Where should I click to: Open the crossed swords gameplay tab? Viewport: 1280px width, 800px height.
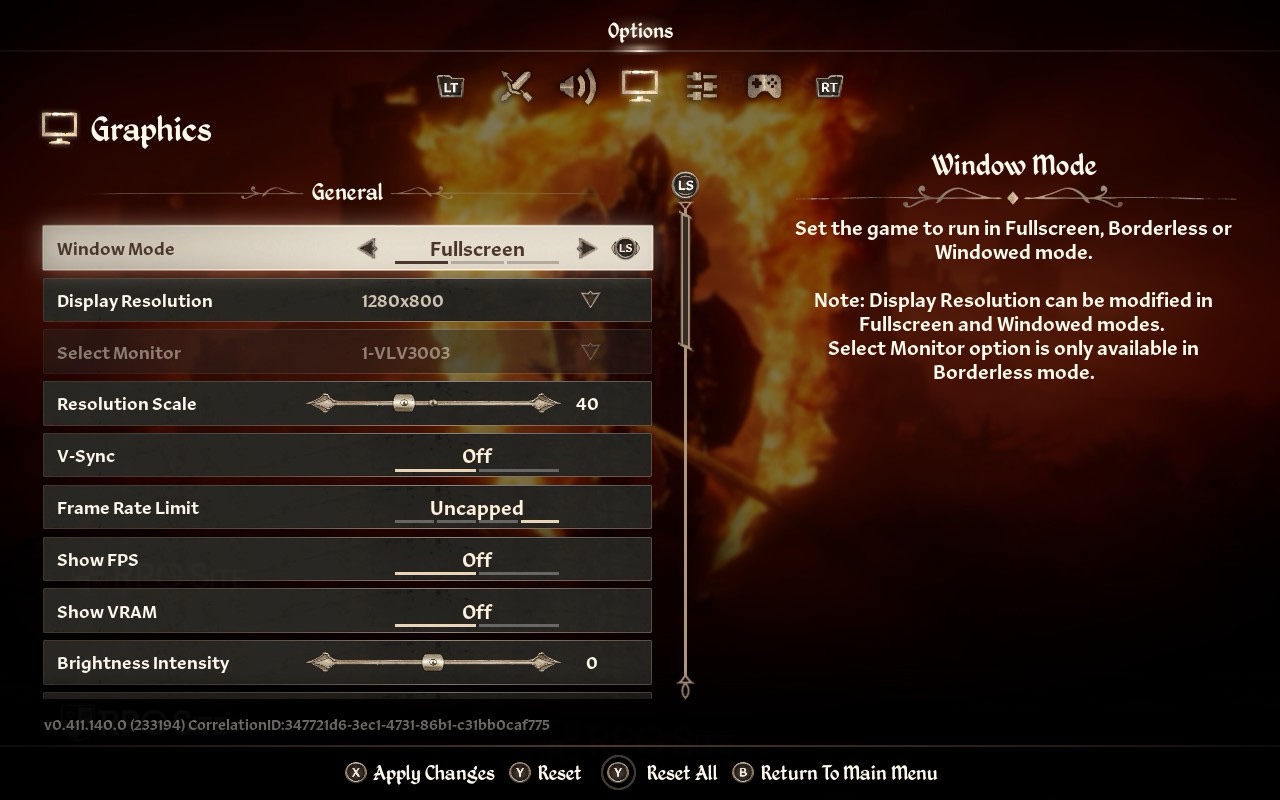(516, 87)
